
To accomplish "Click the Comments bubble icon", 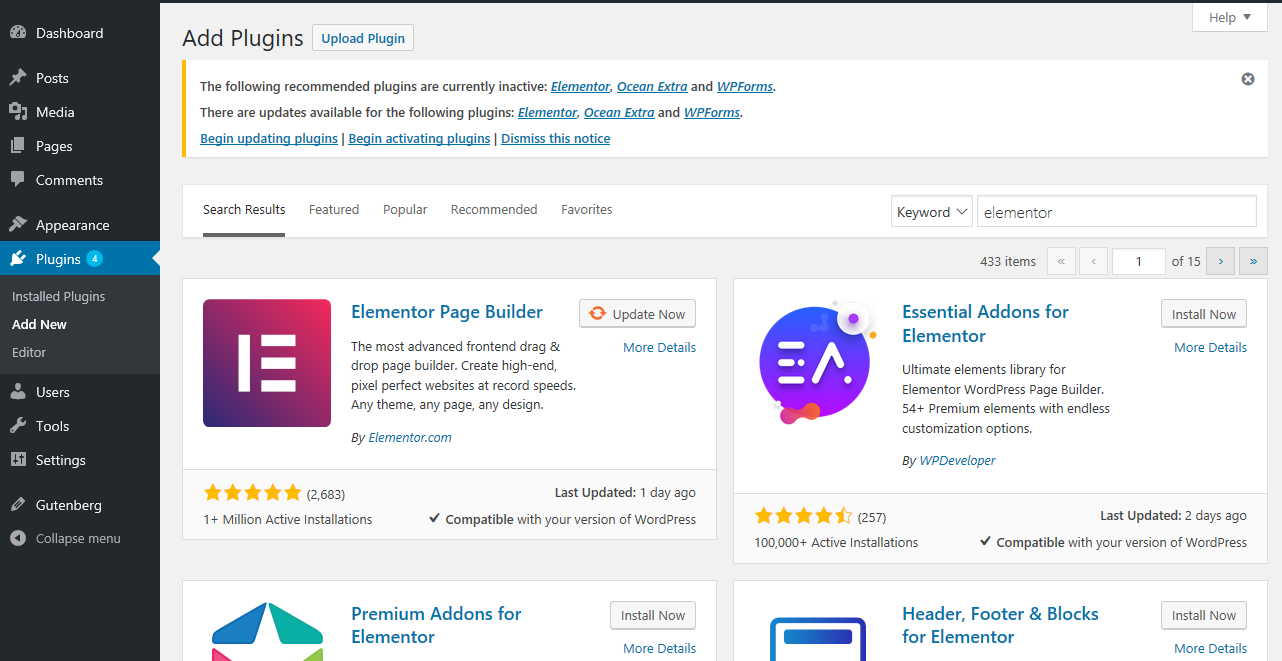I will [18, 180].
